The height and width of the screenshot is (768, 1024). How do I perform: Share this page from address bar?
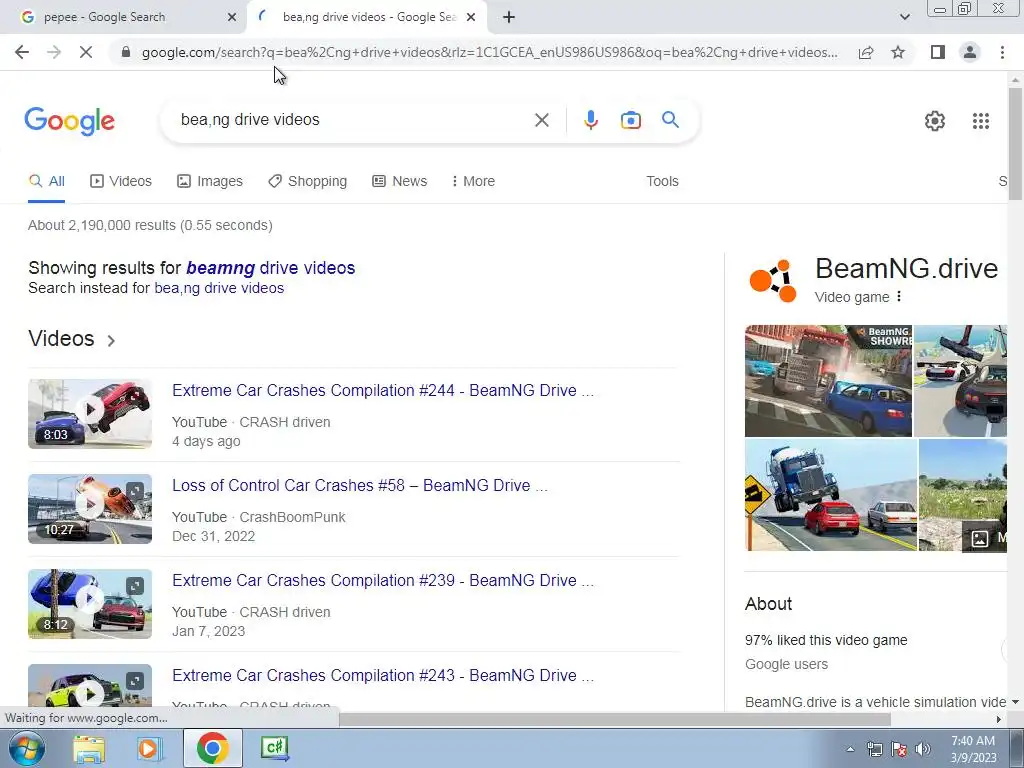[866, 52]
